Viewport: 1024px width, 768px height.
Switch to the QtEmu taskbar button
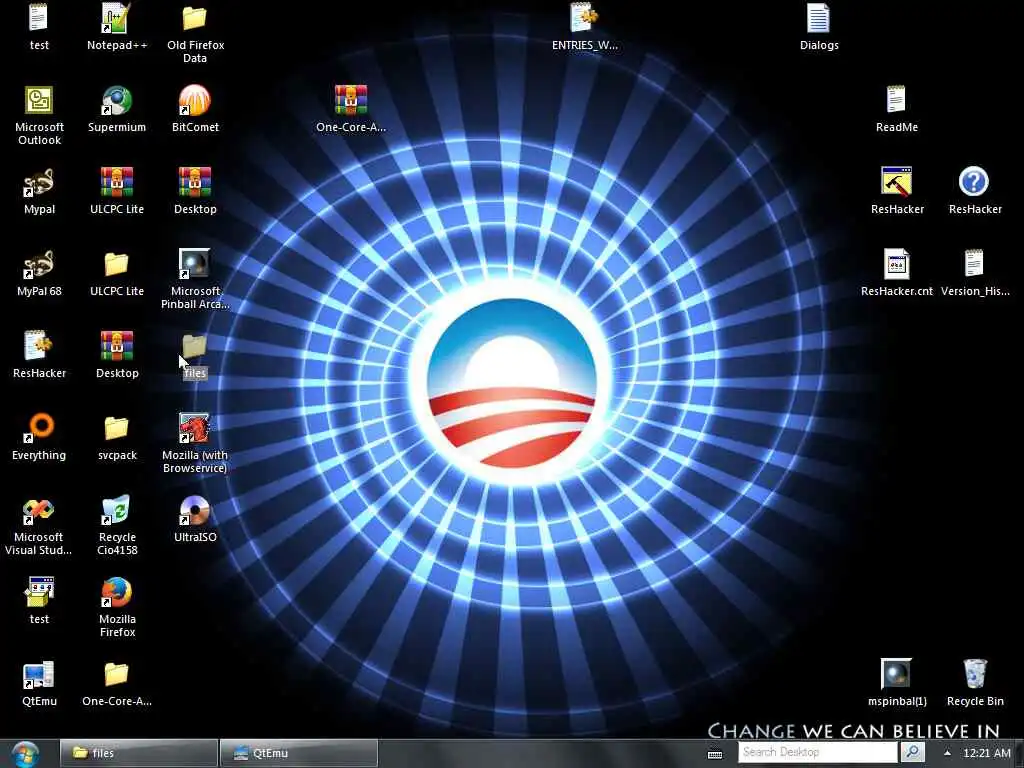(298, 753)
